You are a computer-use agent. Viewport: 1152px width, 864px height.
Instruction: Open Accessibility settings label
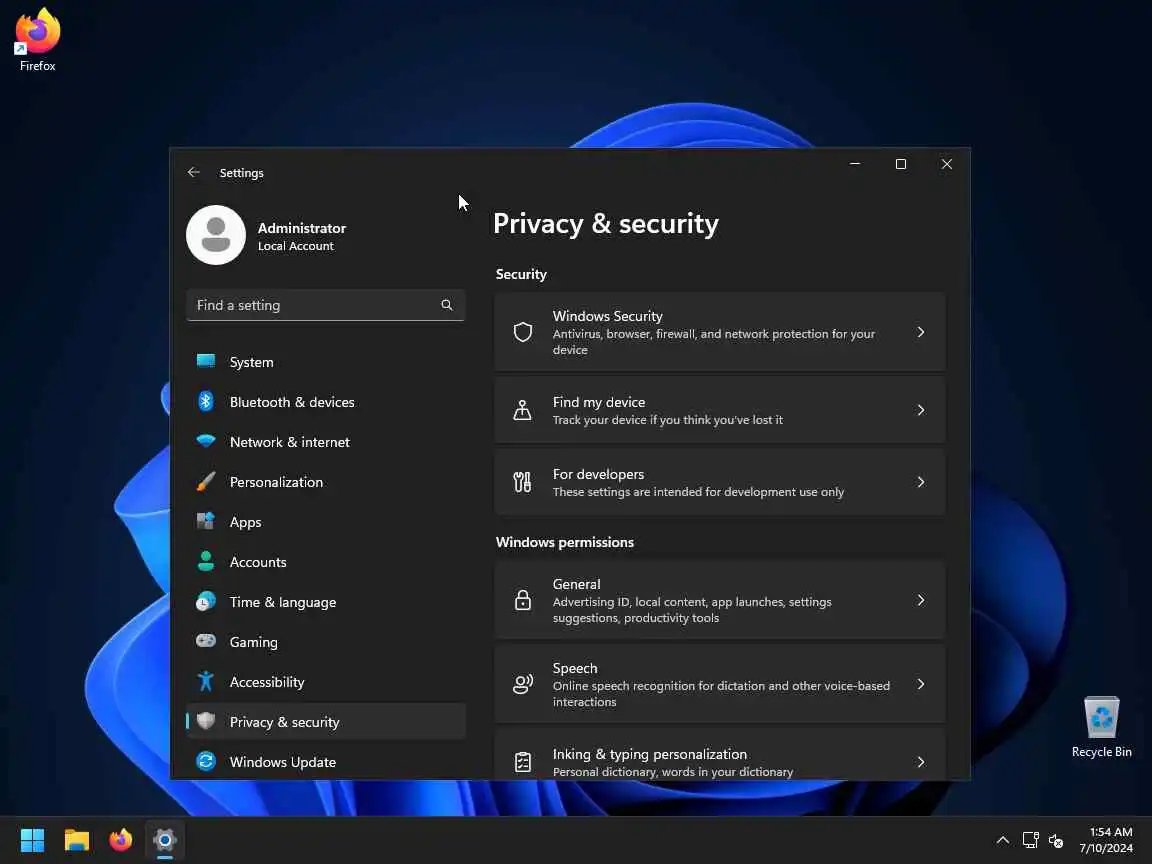[x=267, y=683]
